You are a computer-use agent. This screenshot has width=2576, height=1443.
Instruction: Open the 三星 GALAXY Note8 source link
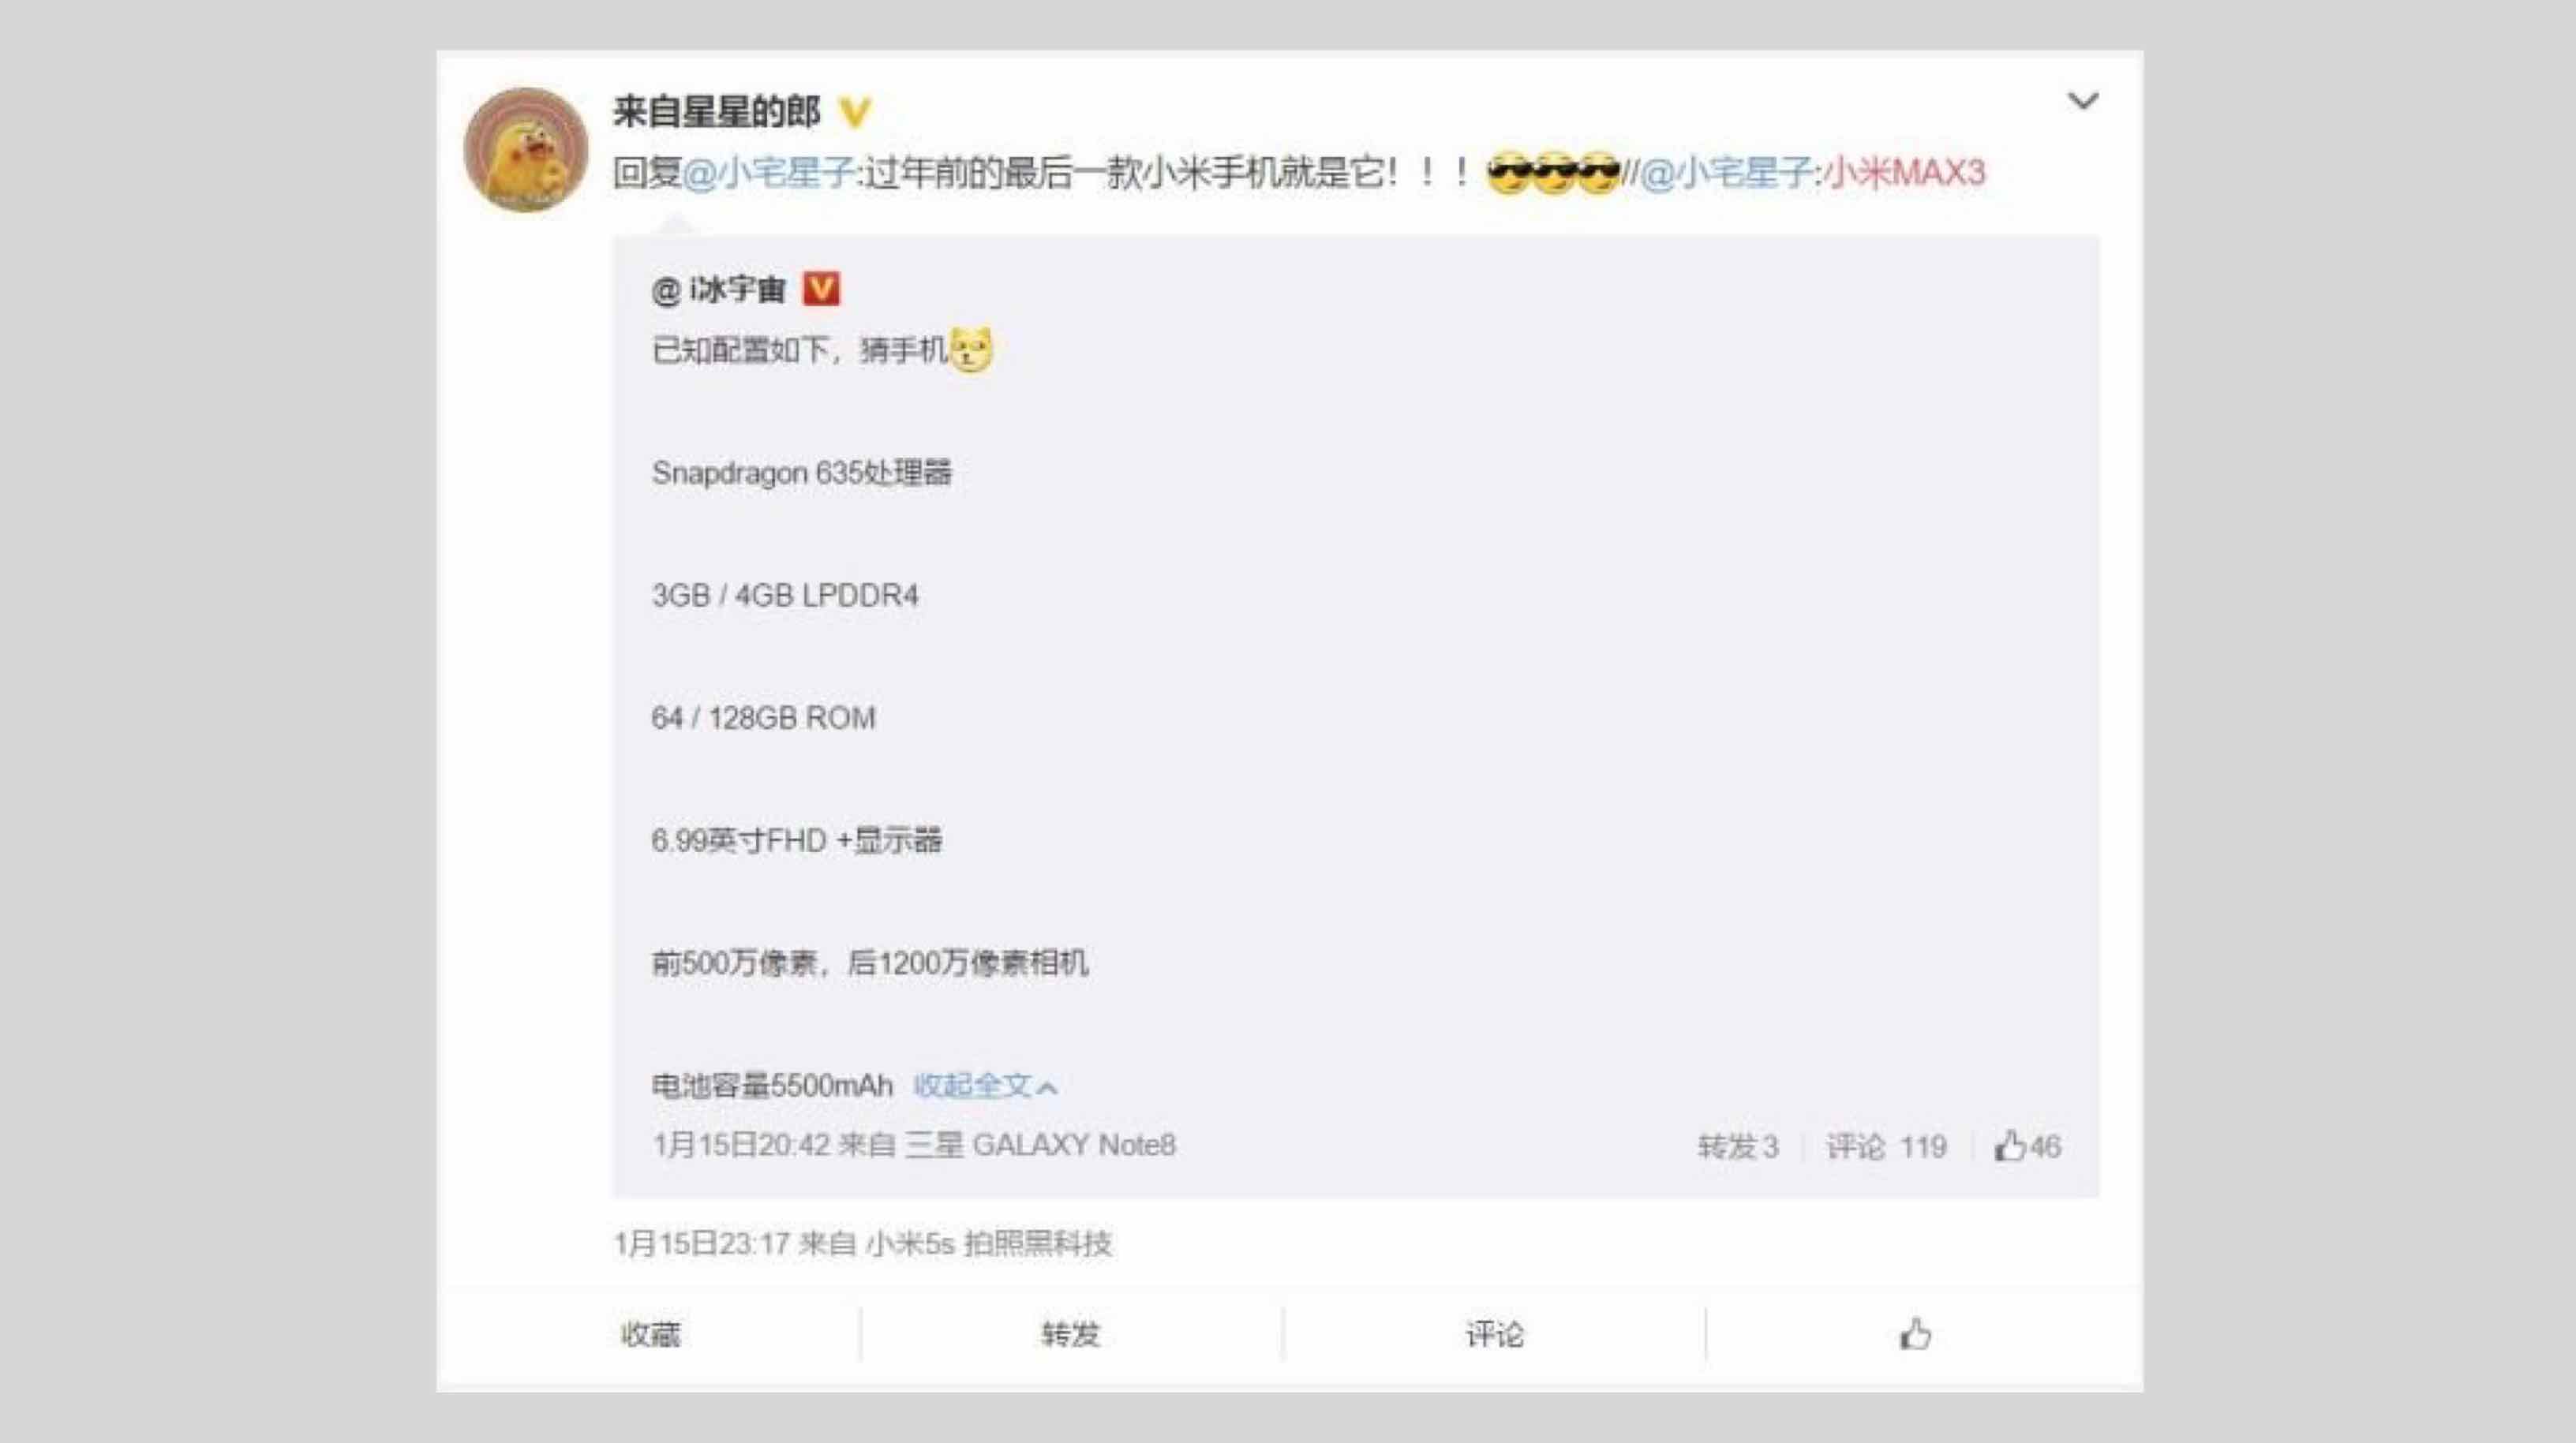(1040, 1145)
